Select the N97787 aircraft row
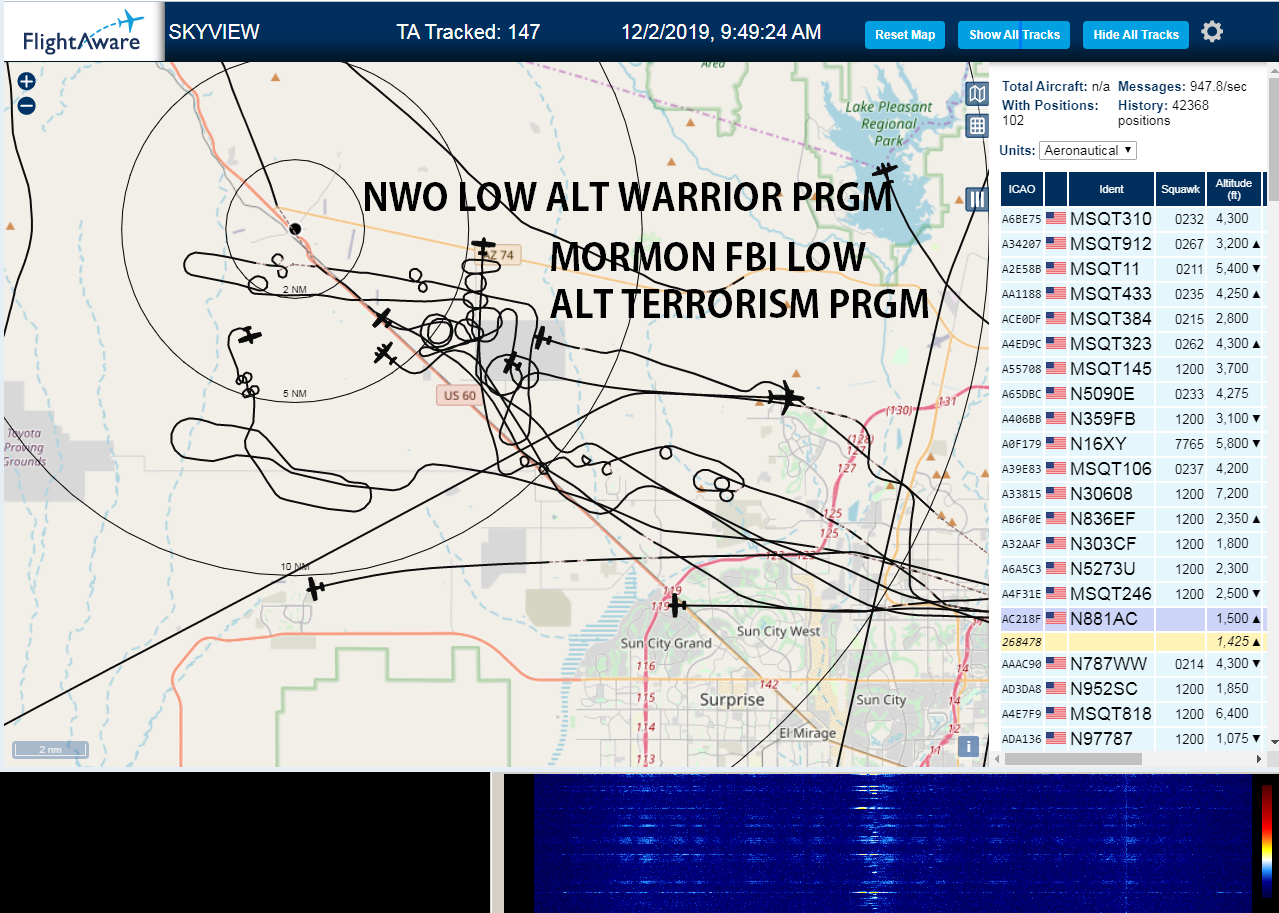 click(x=1134, y=738)
